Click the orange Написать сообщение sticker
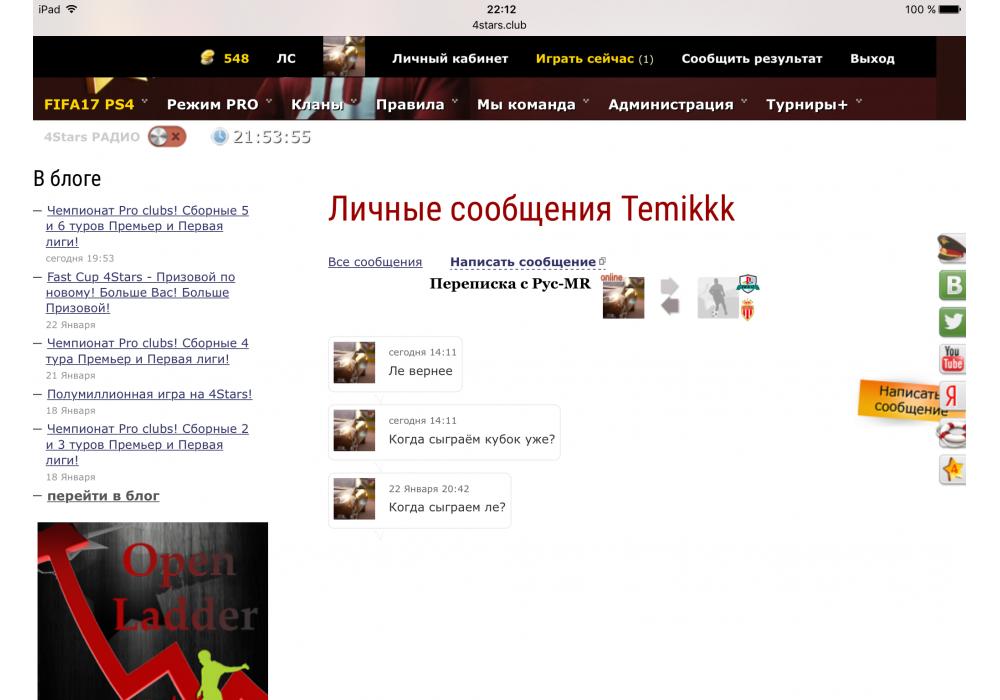1000x700 pixels. coord(899,400)
